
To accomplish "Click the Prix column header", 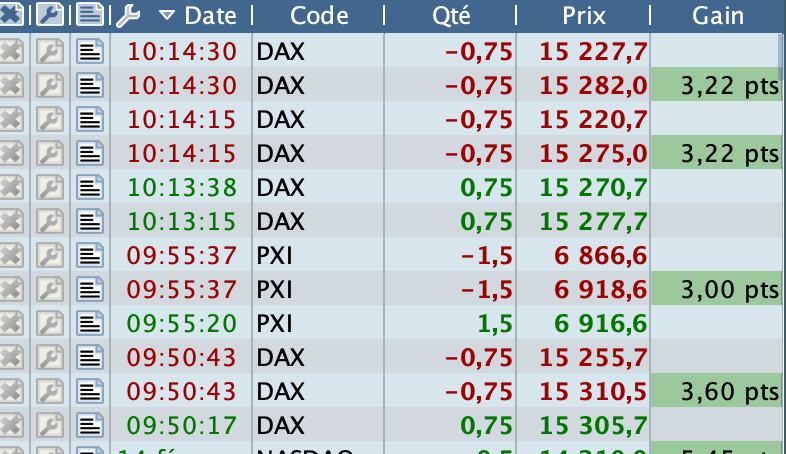I will pyautogui.click(x=582, y=16).
